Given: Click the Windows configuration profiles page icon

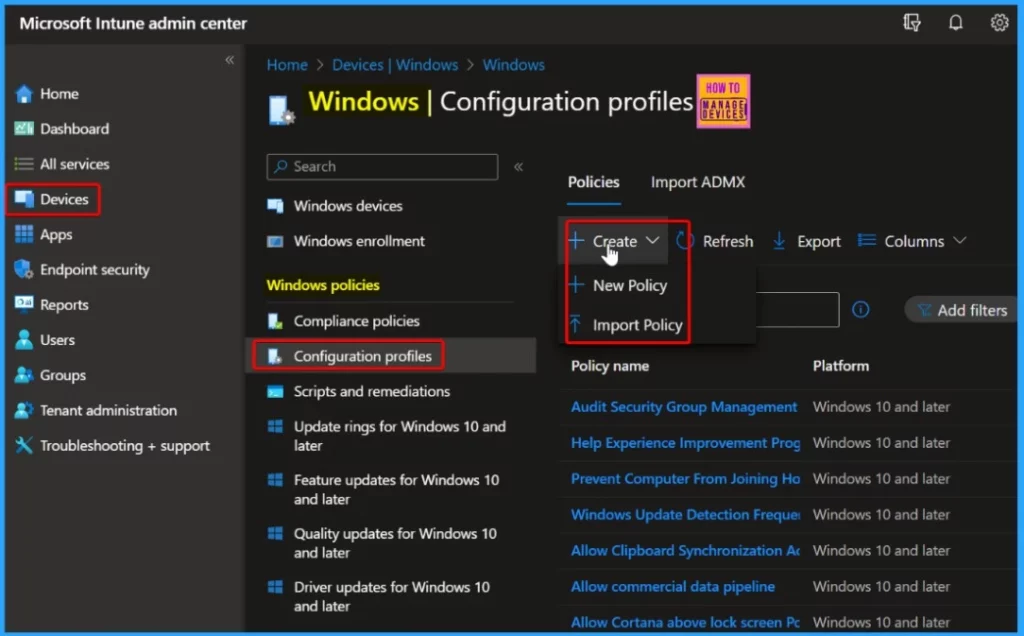Looking at the screenshot, I should [x=281, y=110].
